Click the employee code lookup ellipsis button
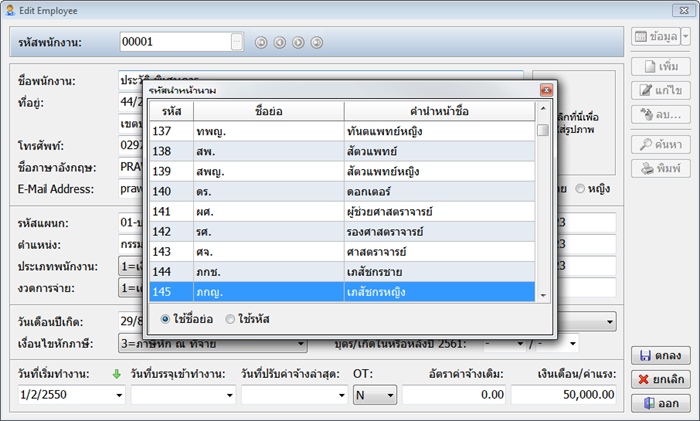 (x=236, y=42)
